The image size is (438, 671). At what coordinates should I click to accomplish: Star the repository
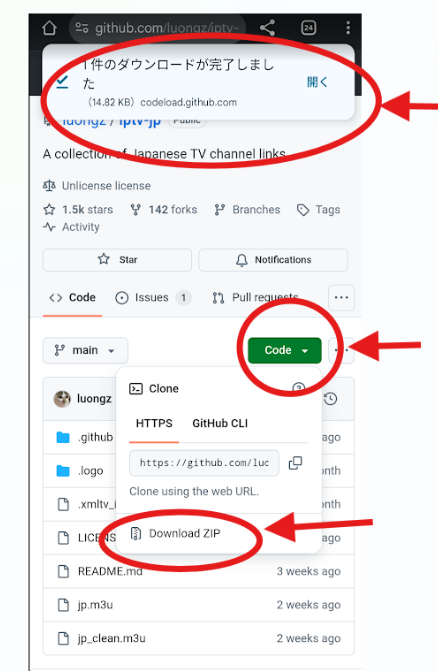click(x=117, y=260)
